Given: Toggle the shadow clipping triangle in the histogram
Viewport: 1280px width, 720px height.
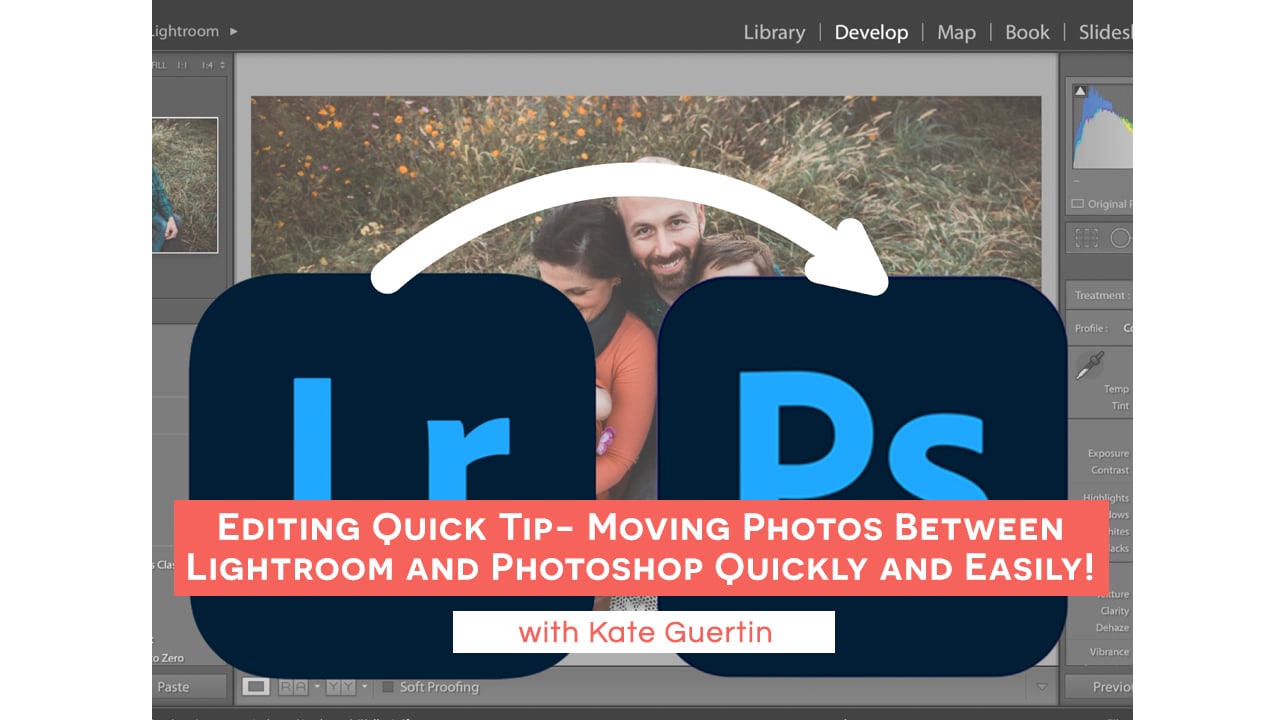Looking at the screenshot, I should tap(1080, 91).
